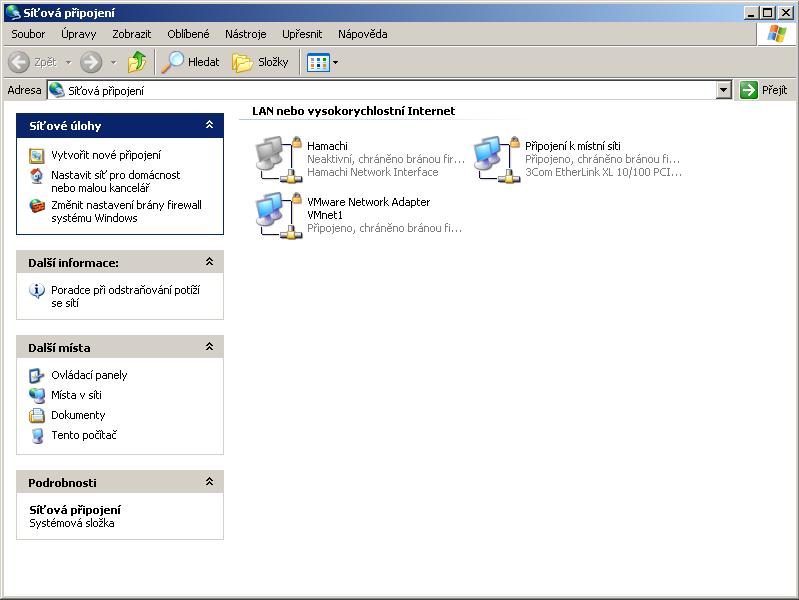The height and width of the screenshot is (600, 799).
Task: Click the forward navigation arrow icon
Action: (x=91, y=62)
